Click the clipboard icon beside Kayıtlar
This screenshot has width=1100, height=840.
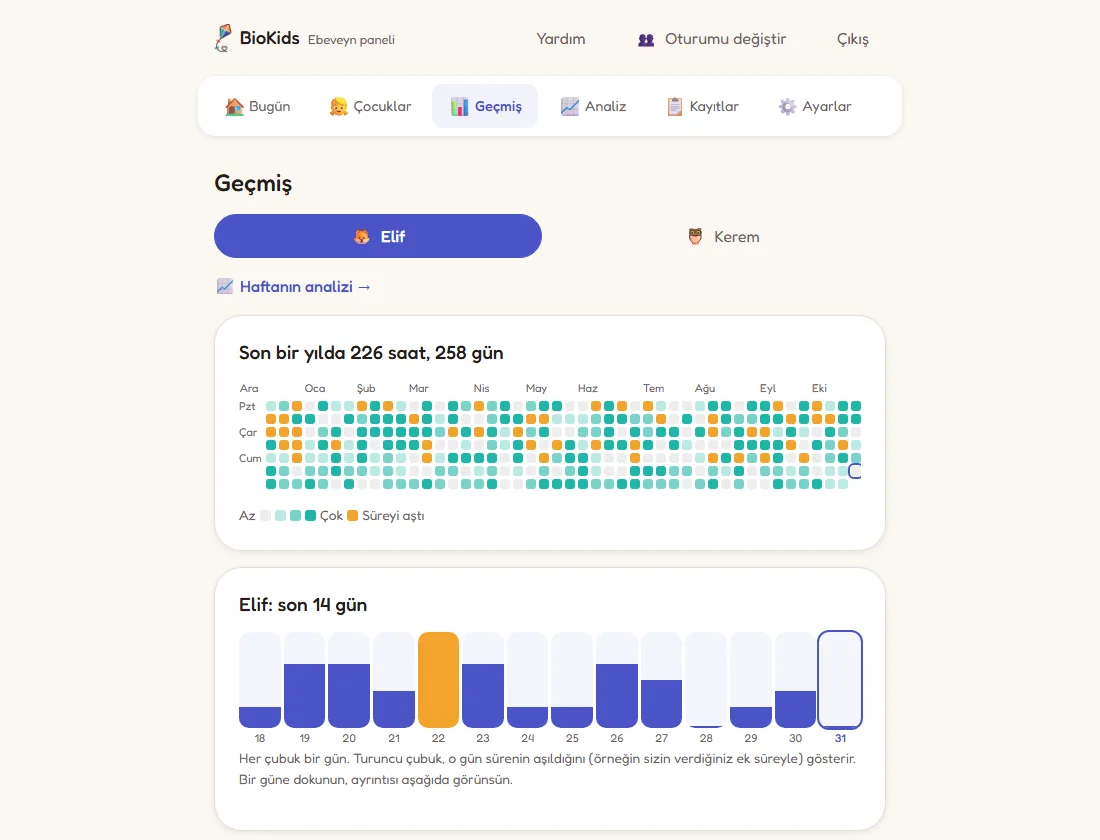[x=675, y=107]
